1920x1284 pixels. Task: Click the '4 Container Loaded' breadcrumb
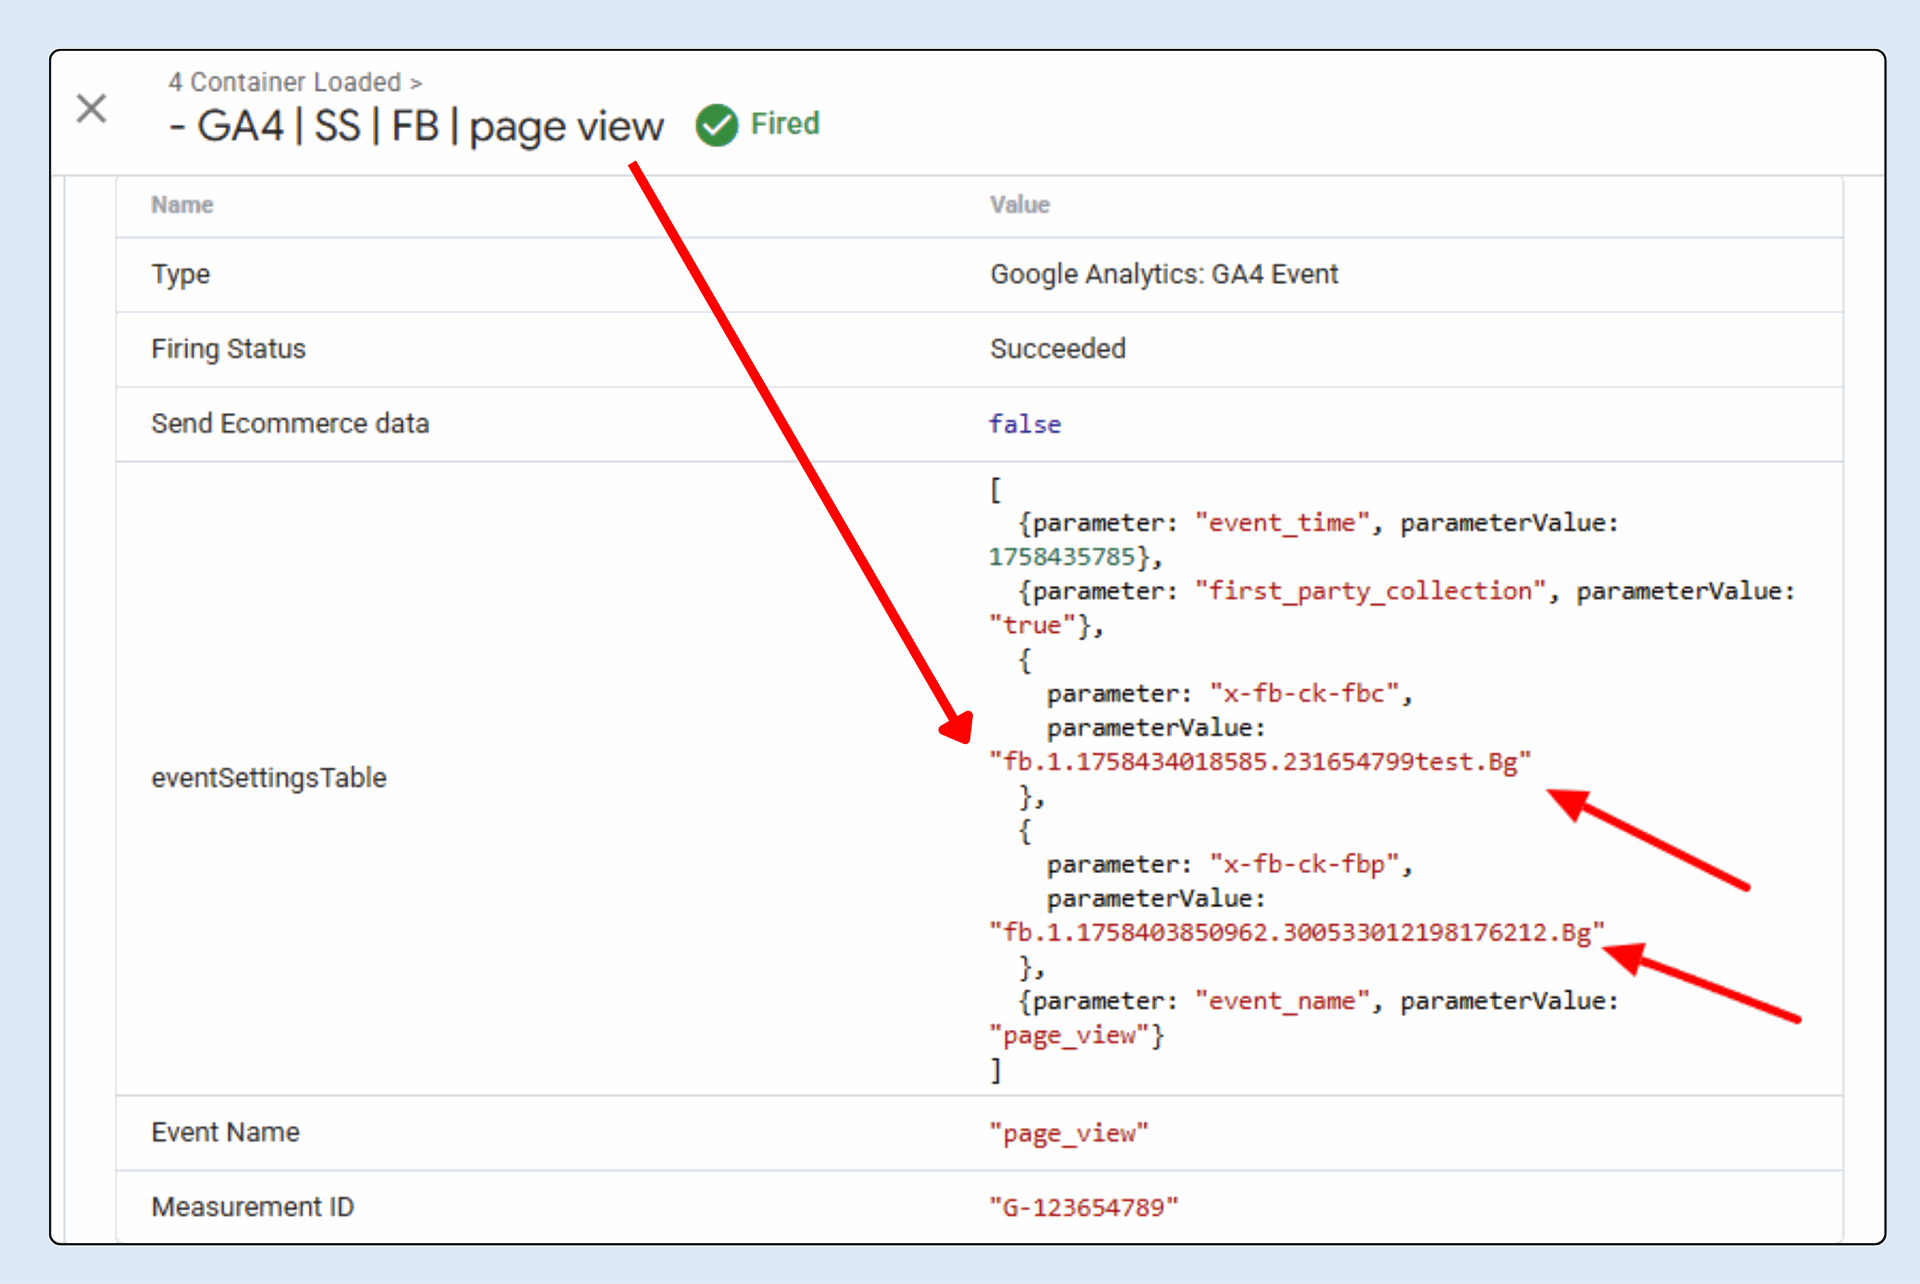pyautogui.click(x=284, y=82)
